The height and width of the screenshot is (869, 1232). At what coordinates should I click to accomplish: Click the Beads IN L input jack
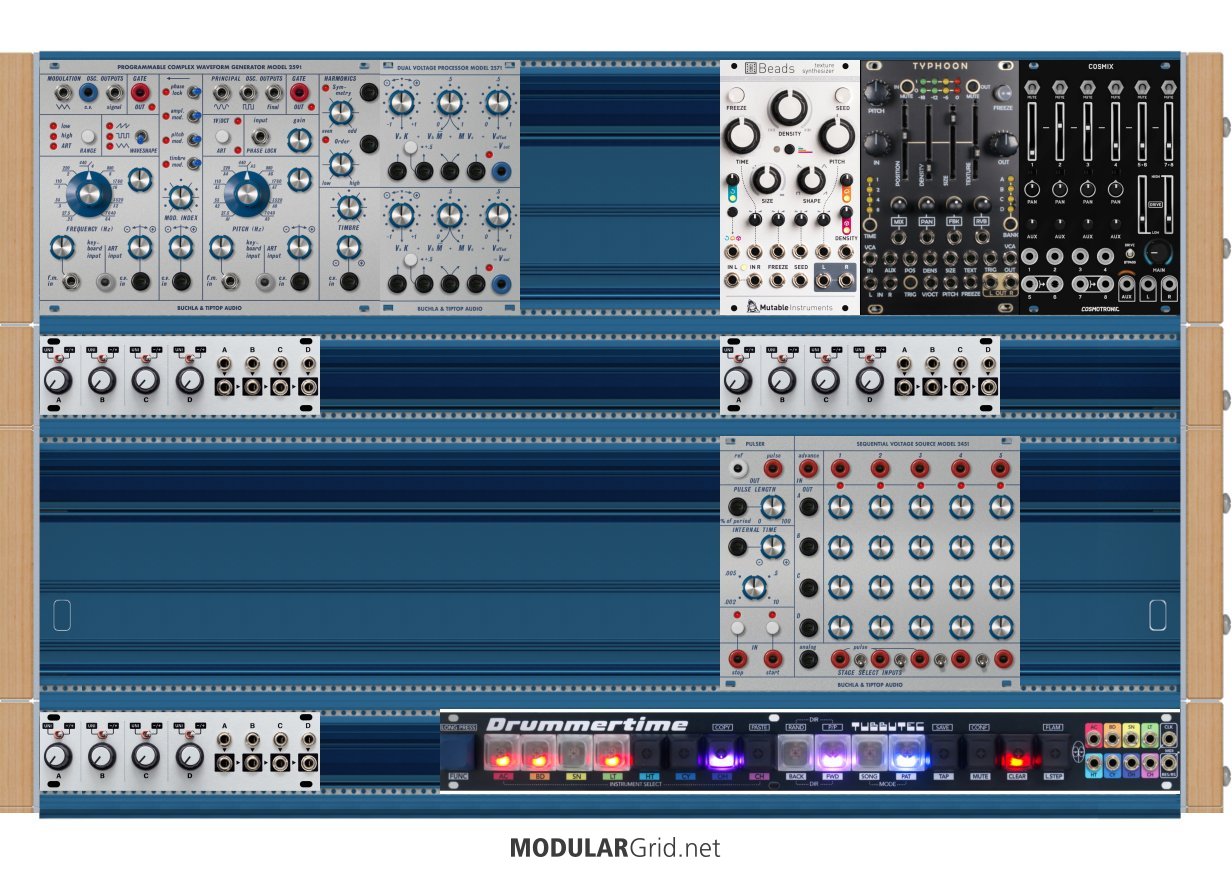click(732, 281)
